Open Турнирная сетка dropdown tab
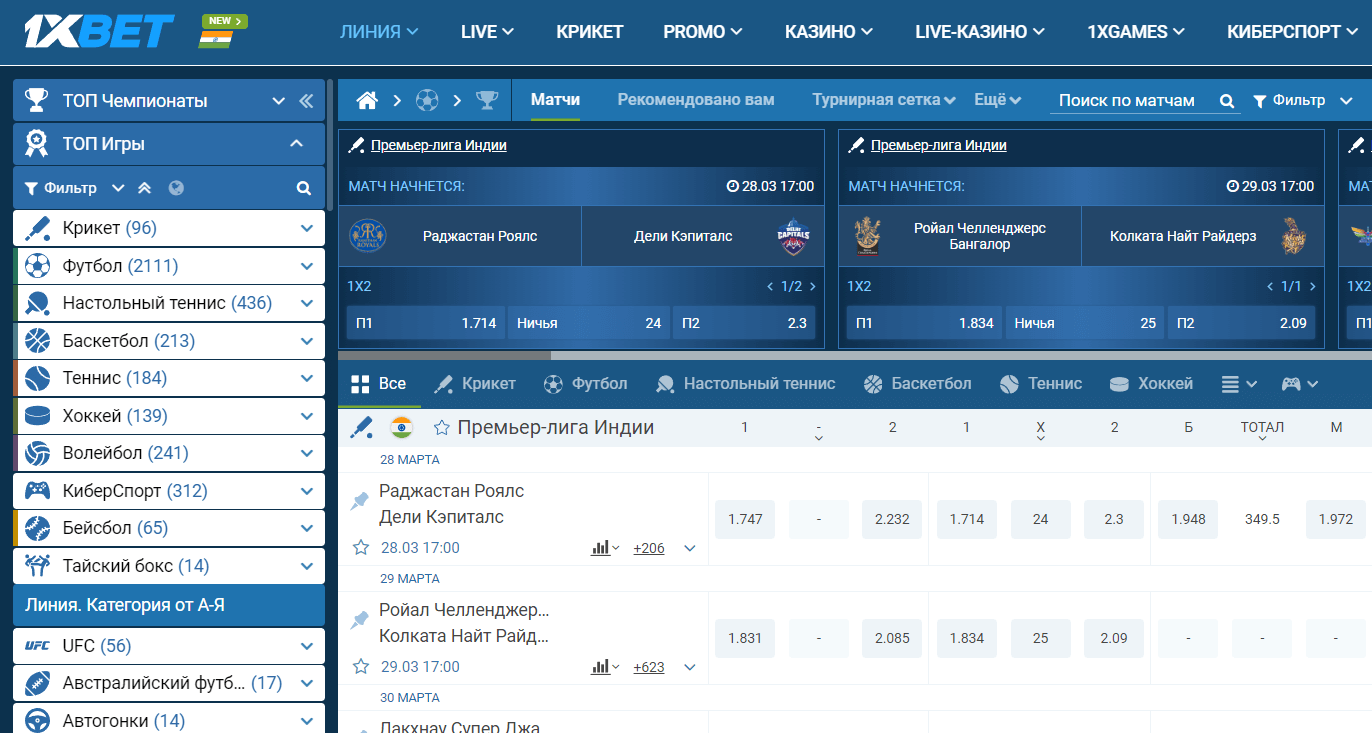This screenshot has width=1372, height=733. tap(884, 100)
